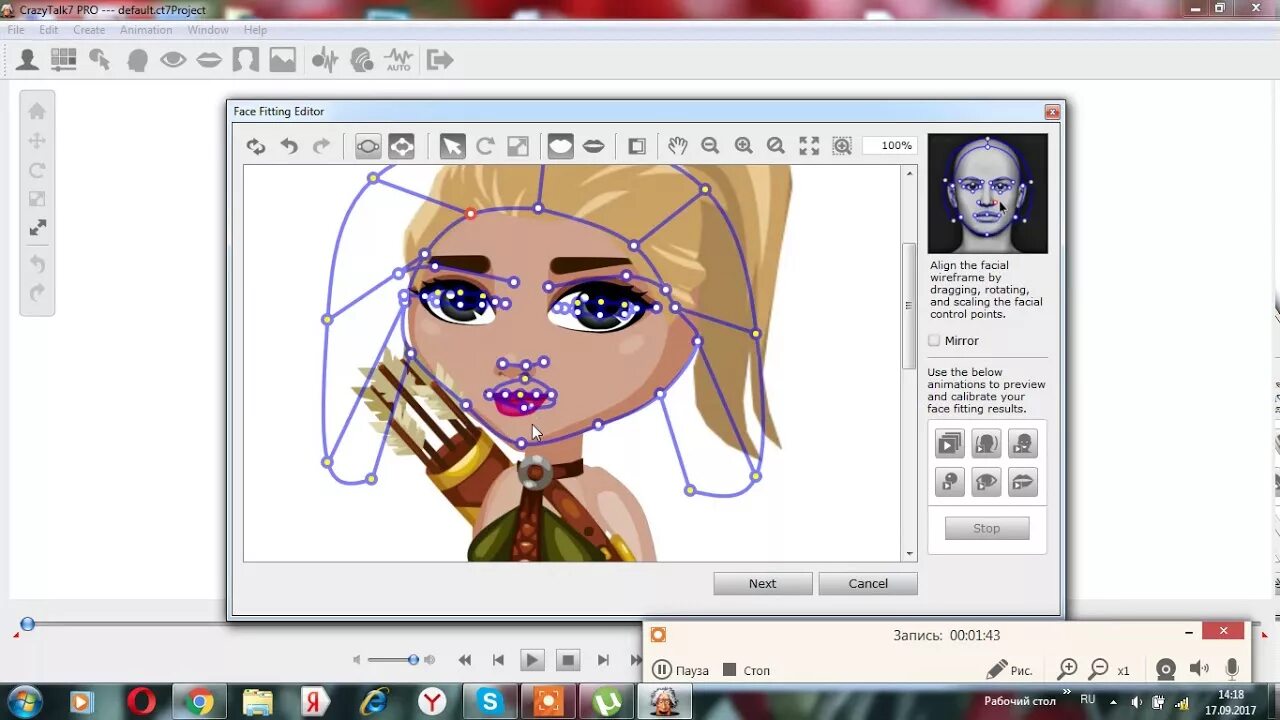
Task: Click the background mask toggle icon
Action: 637,146
